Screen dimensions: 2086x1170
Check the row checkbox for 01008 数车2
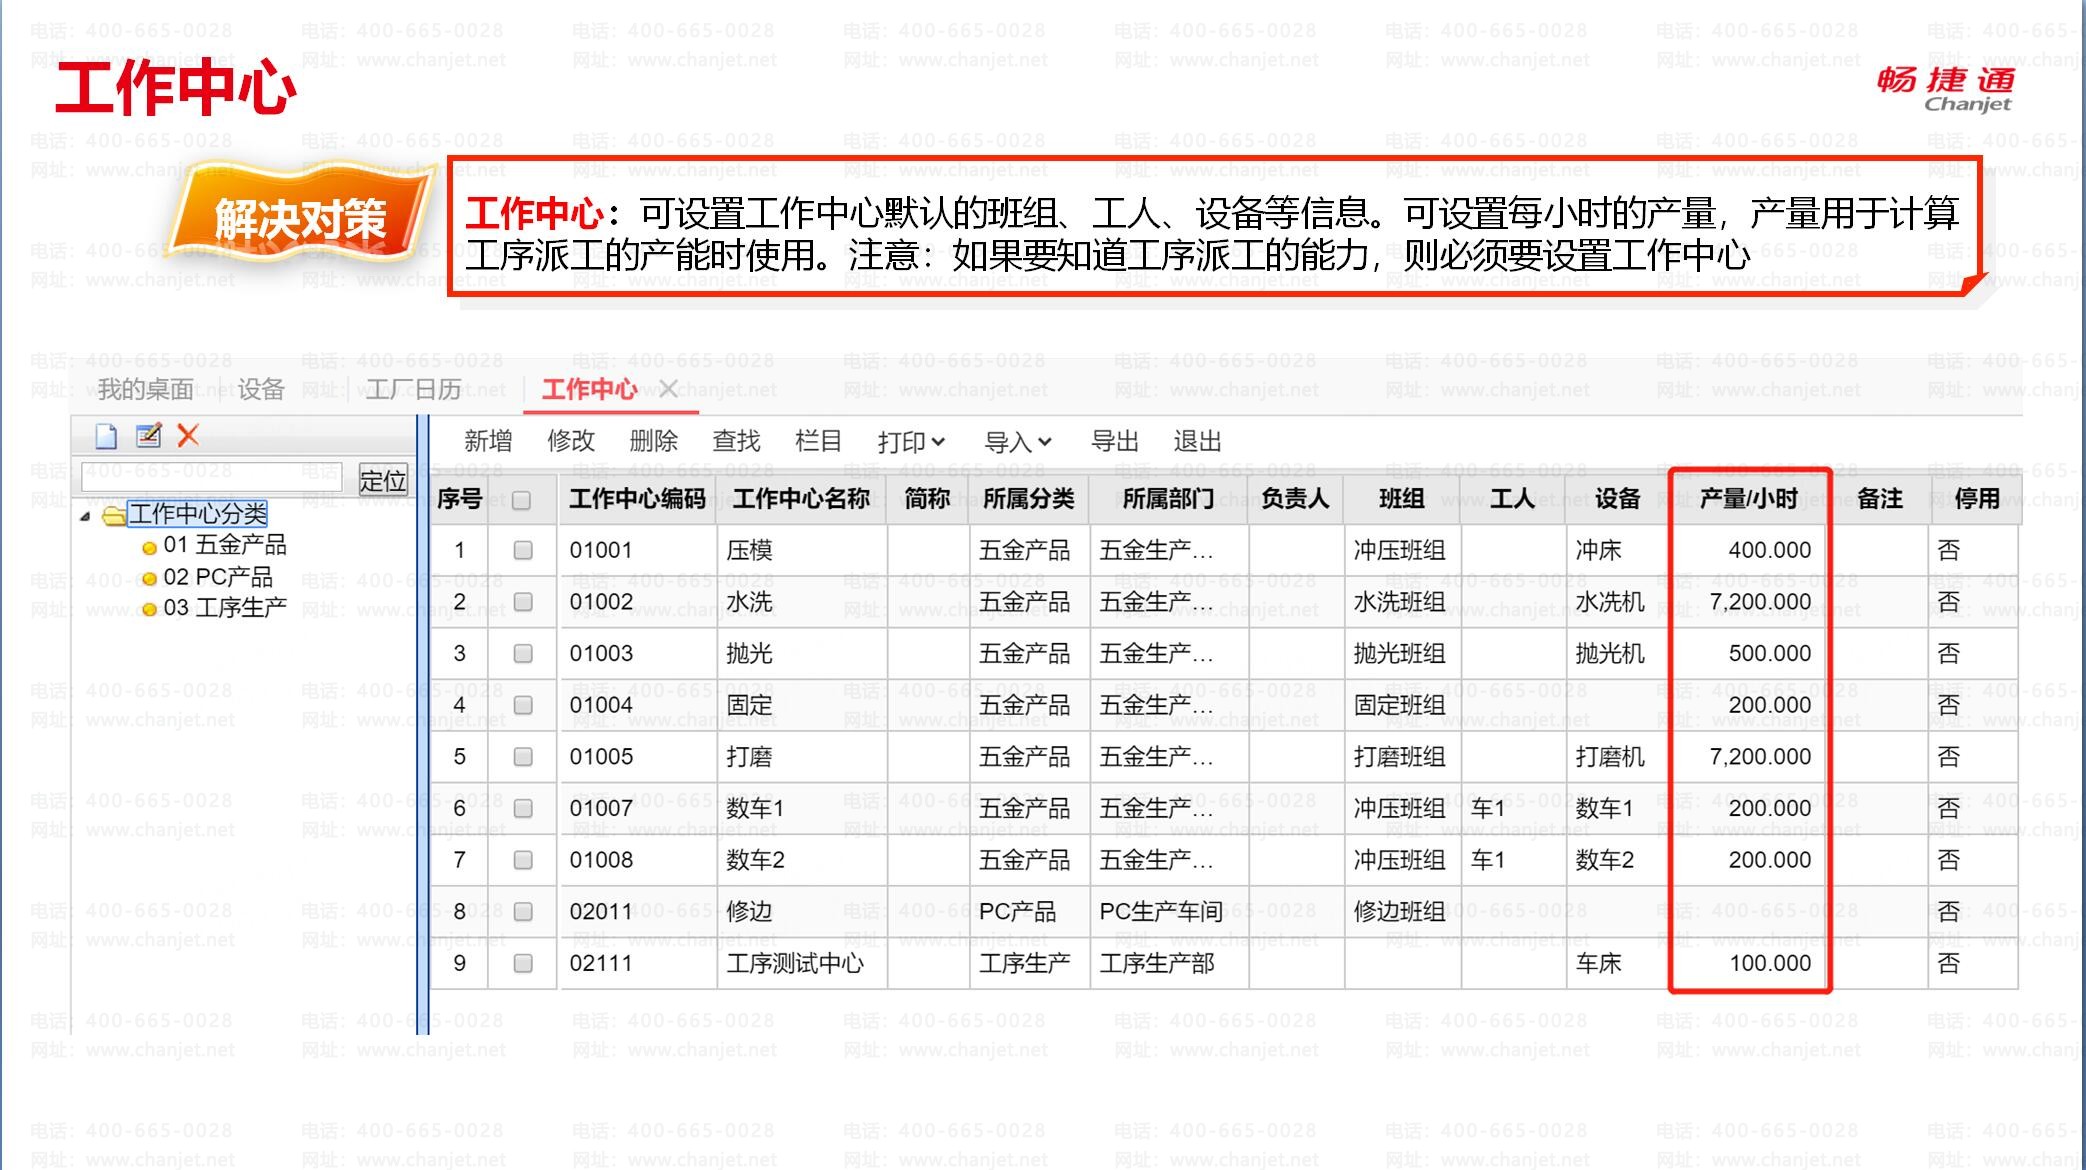523,860
